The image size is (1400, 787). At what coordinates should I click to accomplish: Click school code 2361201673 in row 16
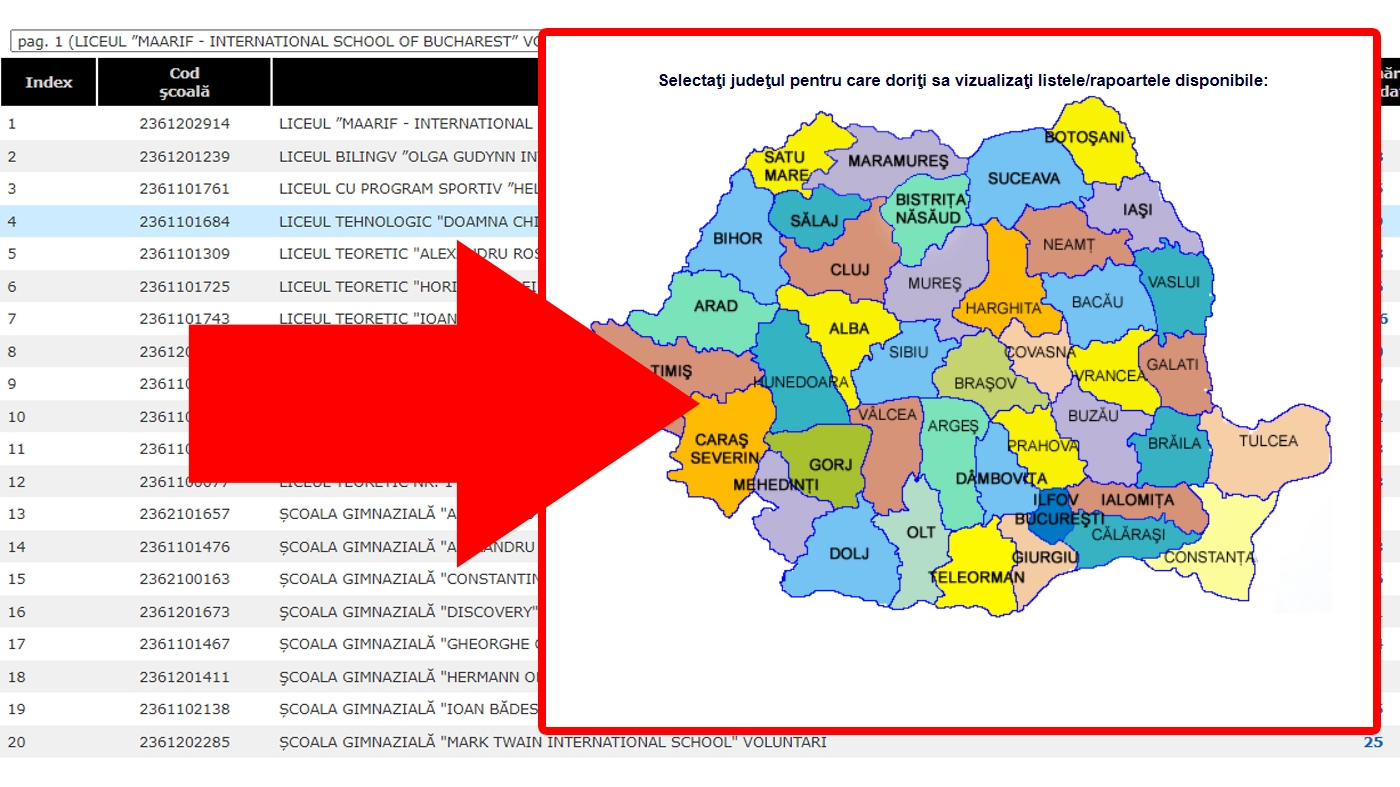(x=184, y=612)
